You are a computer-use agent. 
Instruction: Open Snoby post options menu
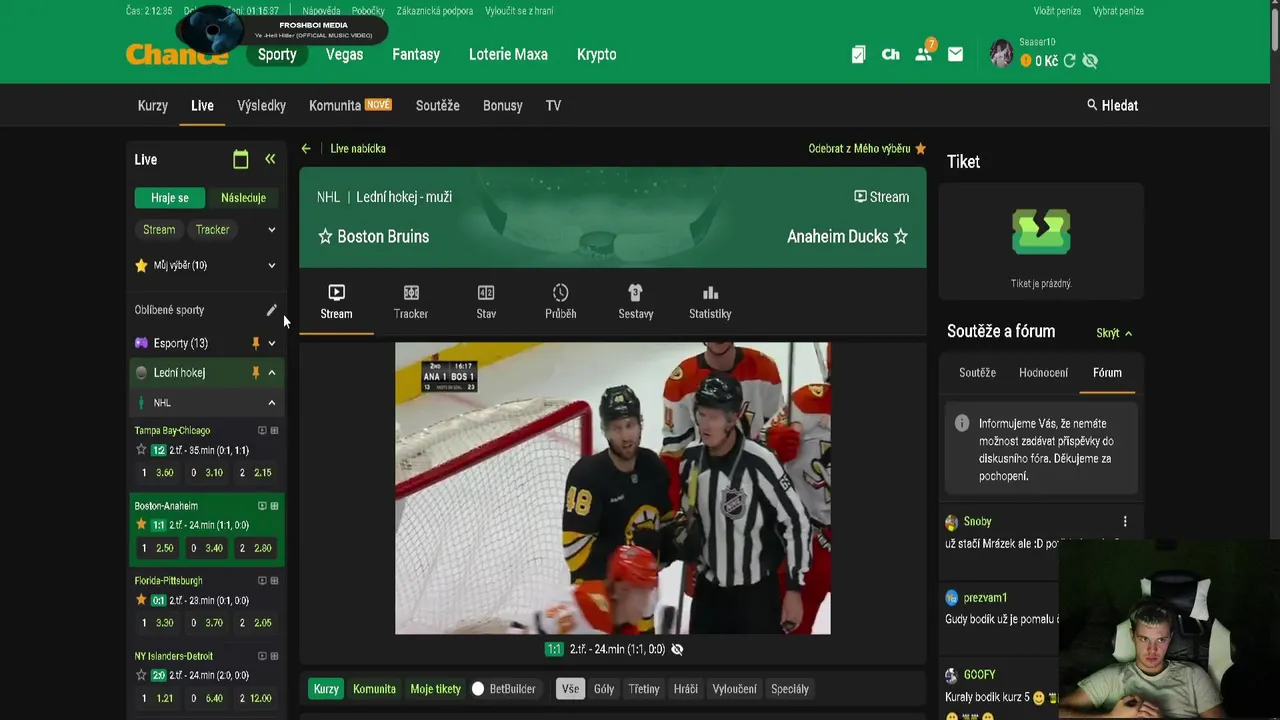coord(1125,522)
